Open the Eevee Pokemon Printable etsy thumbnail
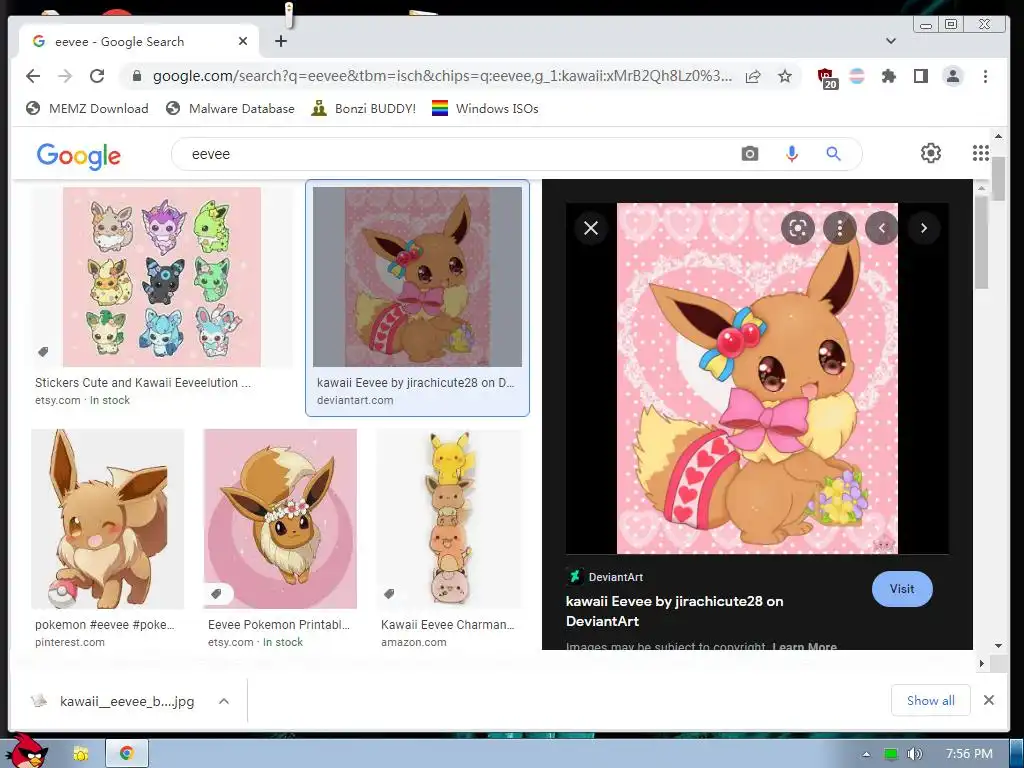1024x768 pixels. pyautogui.click(x=280, y=519)
